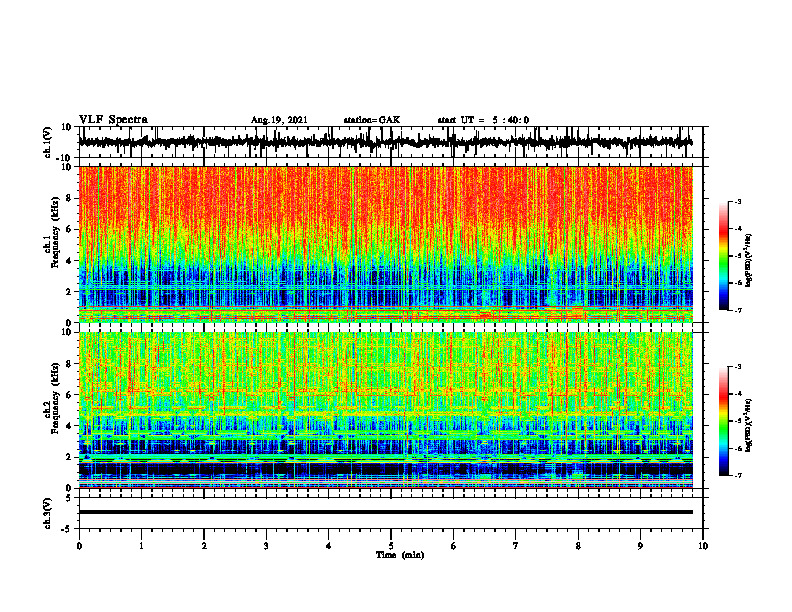The height and width of the screenshot is (612, 792).
Task: Click the ch.1 spectrogram "8" kHz tick label
Action: [x=69, y=198]
